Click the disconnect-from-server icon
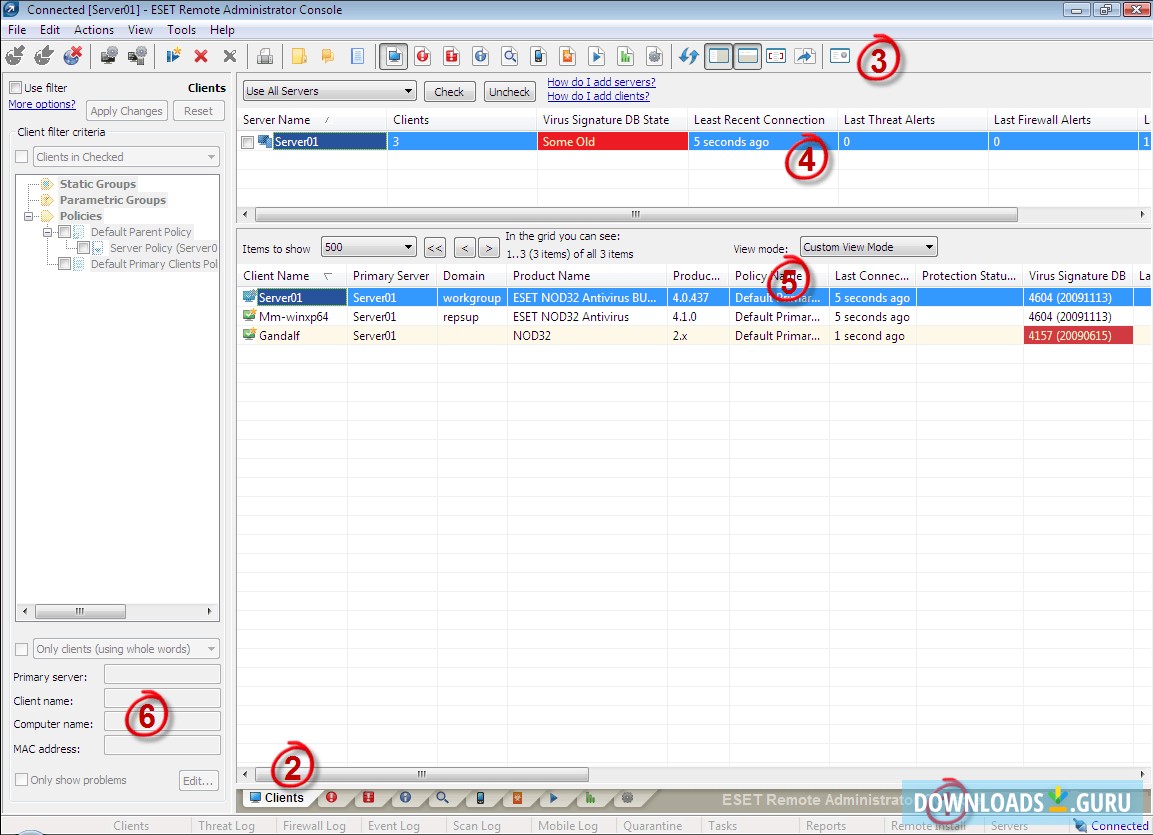 pos(70,56)
